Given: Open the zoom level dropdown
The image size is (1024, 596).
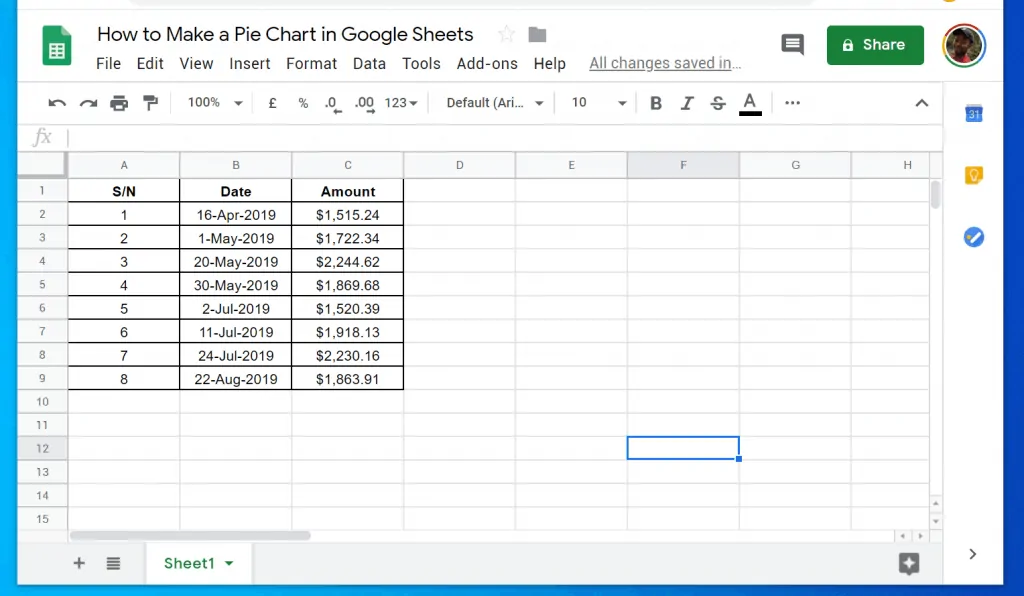Looking at the screenshot, I should [x=213, y=102].
